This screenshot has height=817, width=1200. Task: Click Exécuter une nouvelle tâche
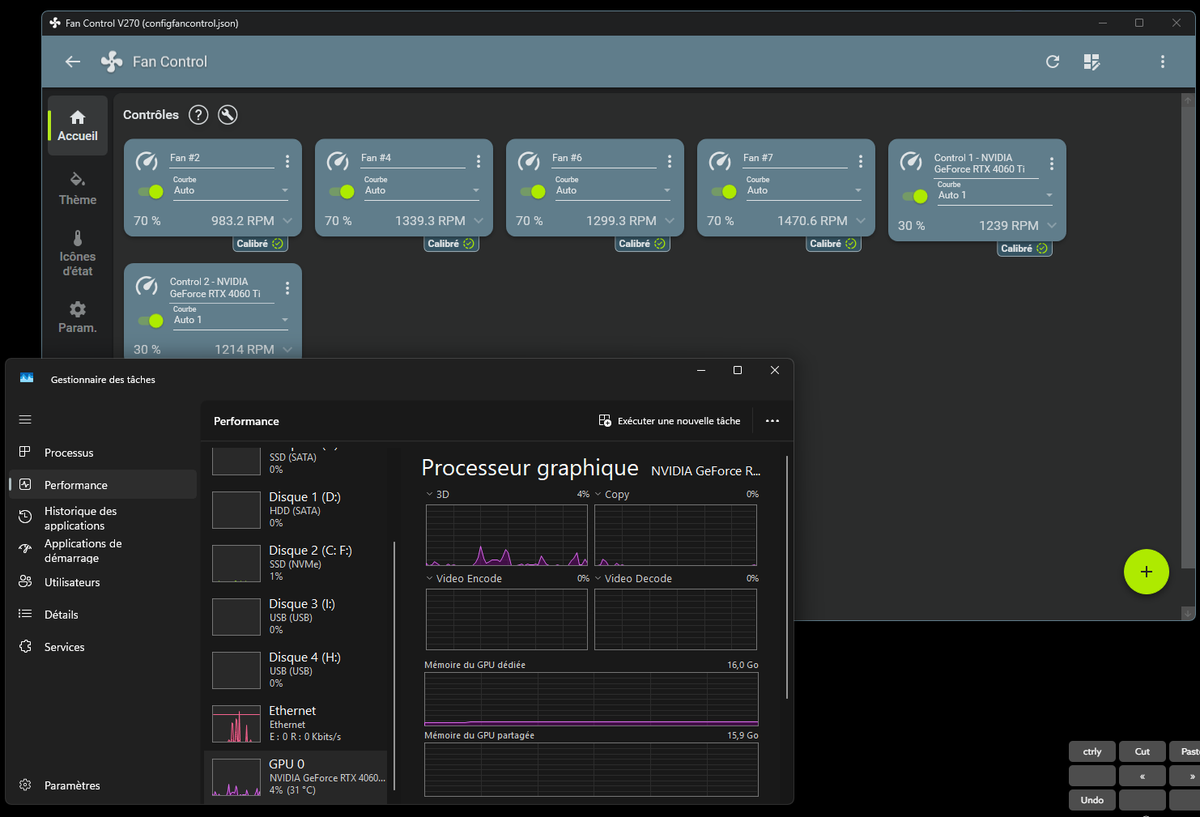pos(669,421)
